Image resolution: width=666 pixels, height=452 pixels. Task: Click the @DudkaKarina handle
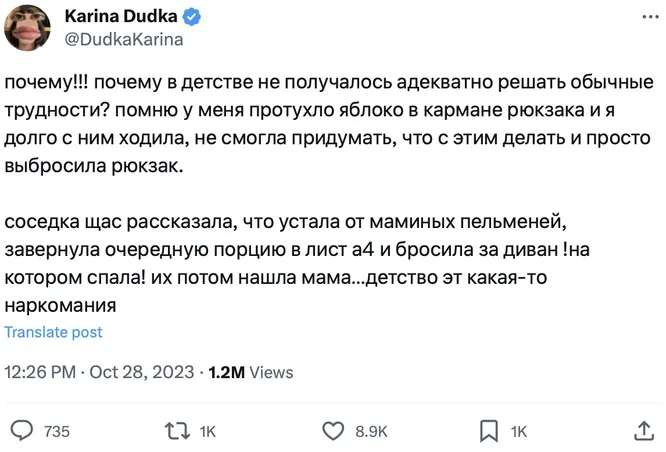(124, 40)
